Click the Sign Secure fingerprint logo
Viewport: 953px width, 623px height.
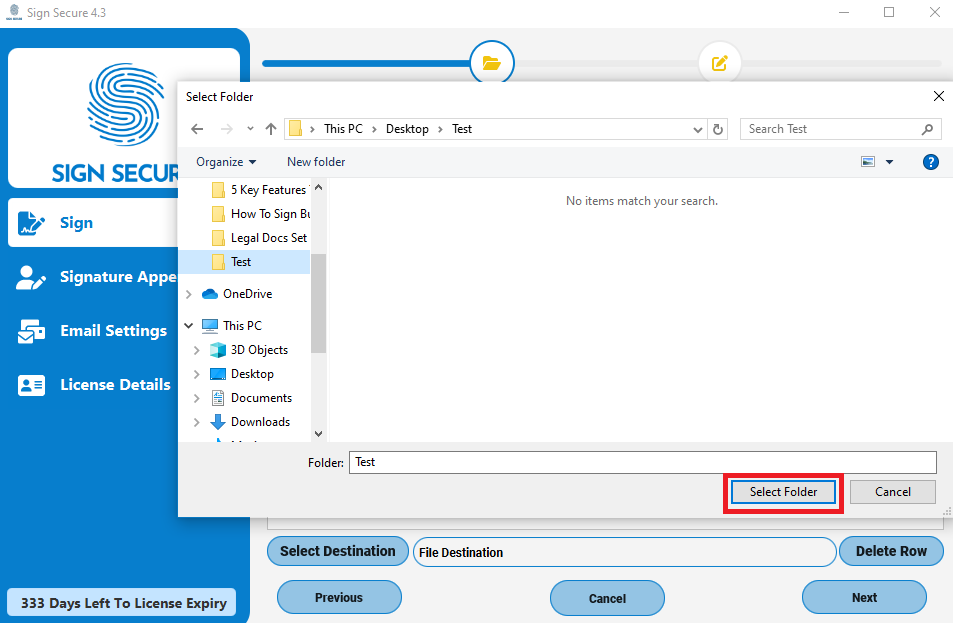[125, 105]
